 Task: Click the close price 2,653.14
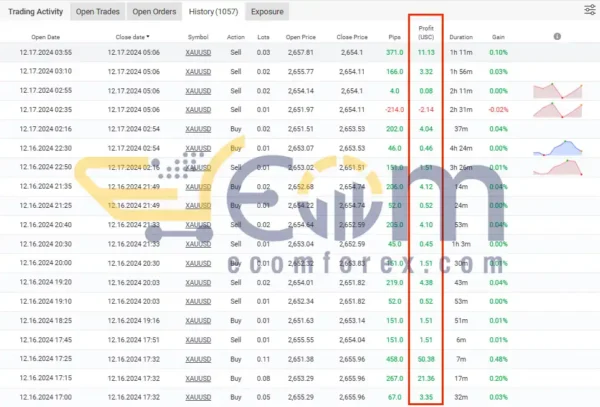352,321
